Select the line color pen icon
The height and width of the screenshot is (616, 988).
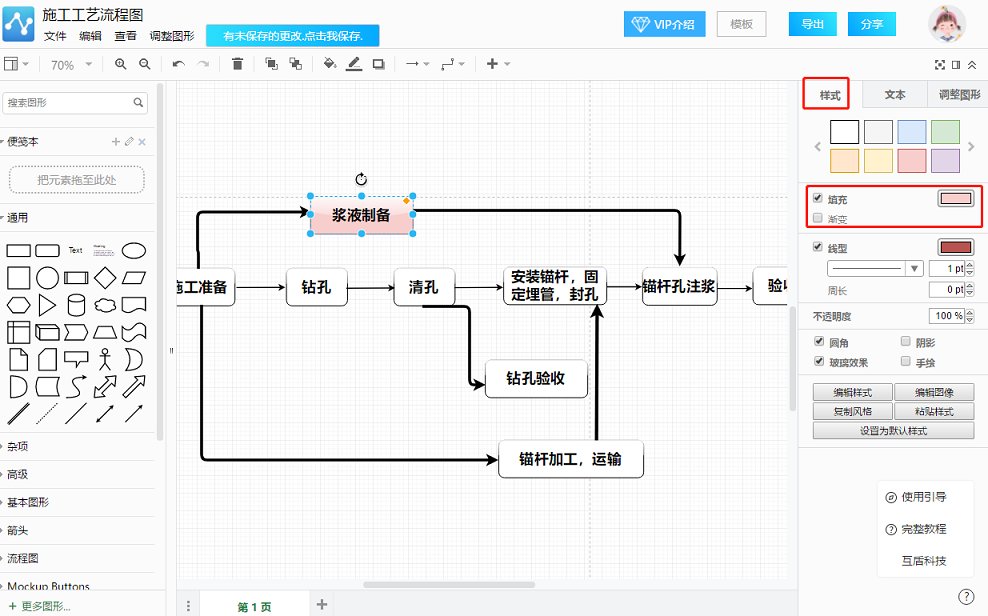[x=355, y=64]
